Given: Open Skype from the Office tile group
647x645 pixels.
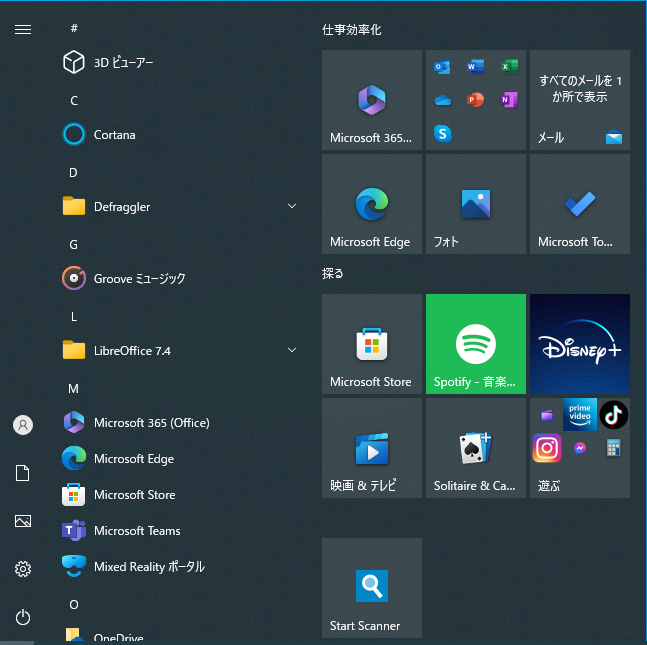Looking at the screenshot, I should [442, 134].
